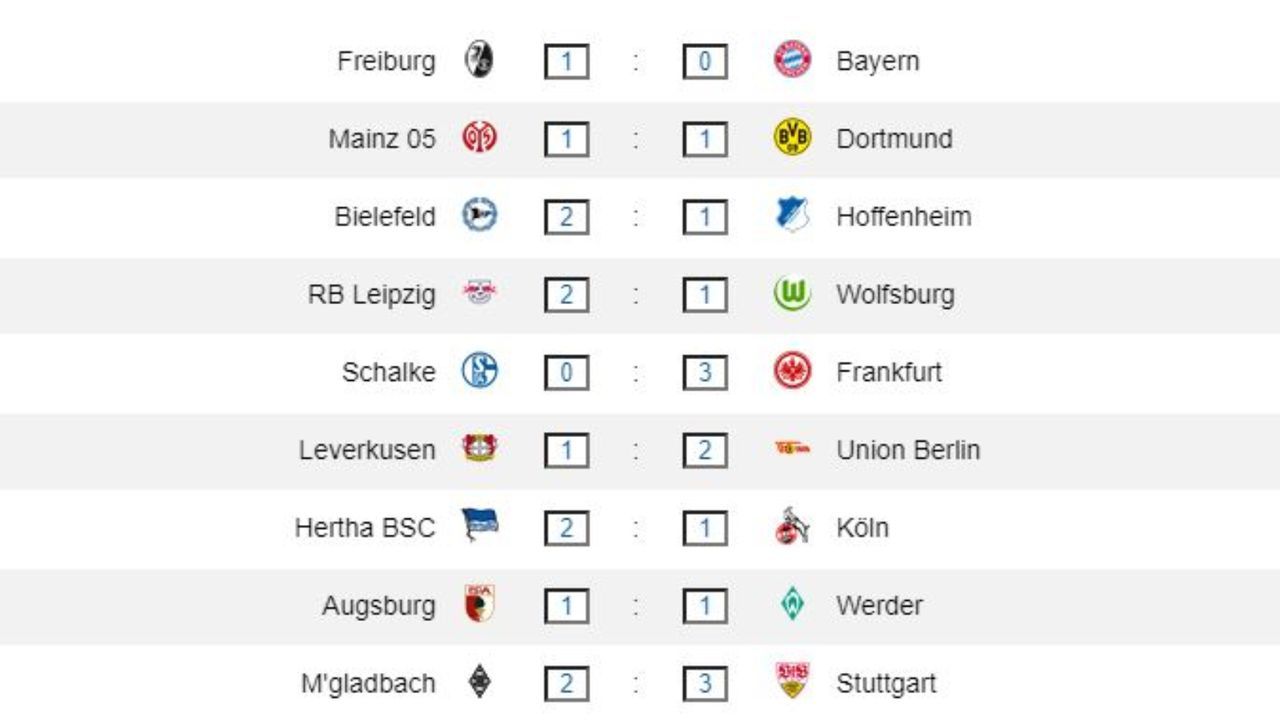Click the Stuttgart score input field
This screenshot has width=1280, height=721.
(x=704, y=685)
